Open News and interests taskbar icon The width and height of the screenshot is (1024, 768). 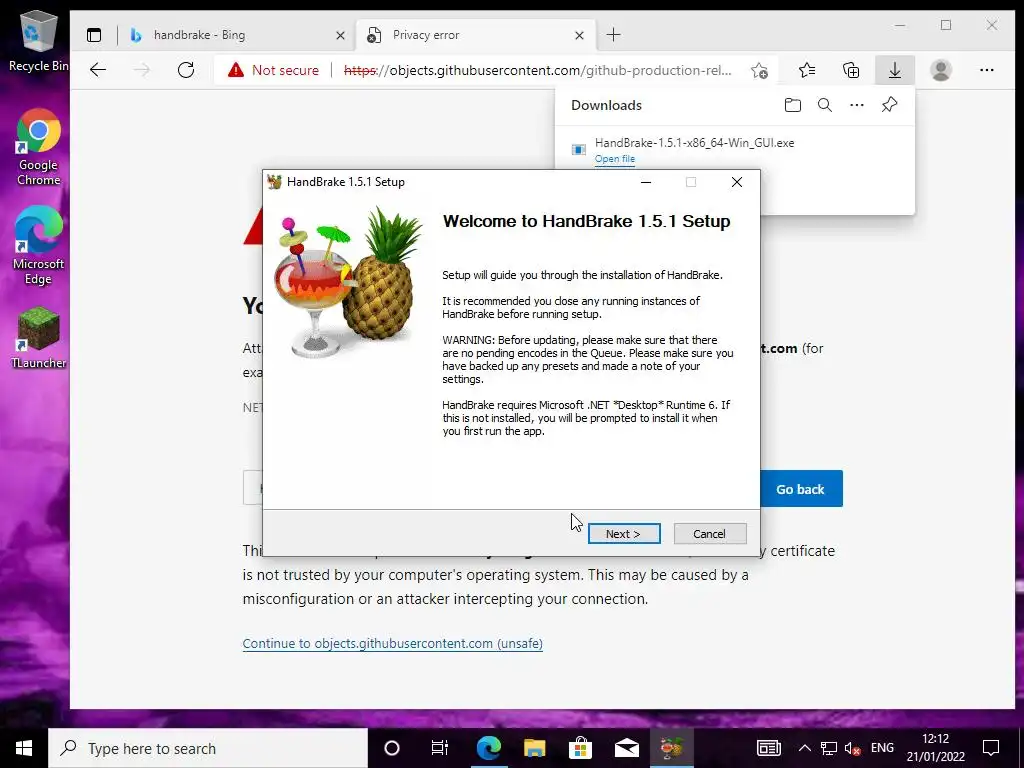point(769,748)
